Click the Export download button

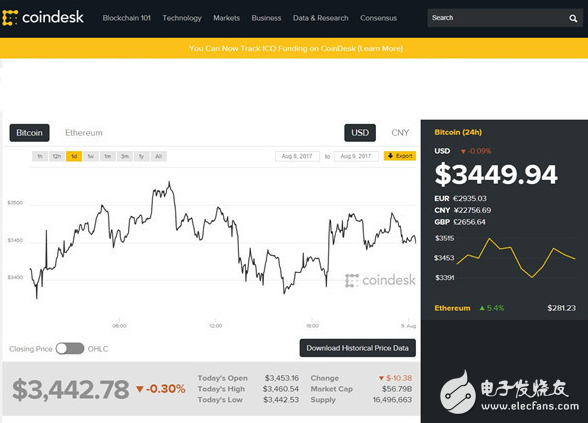tap(400, 156)
